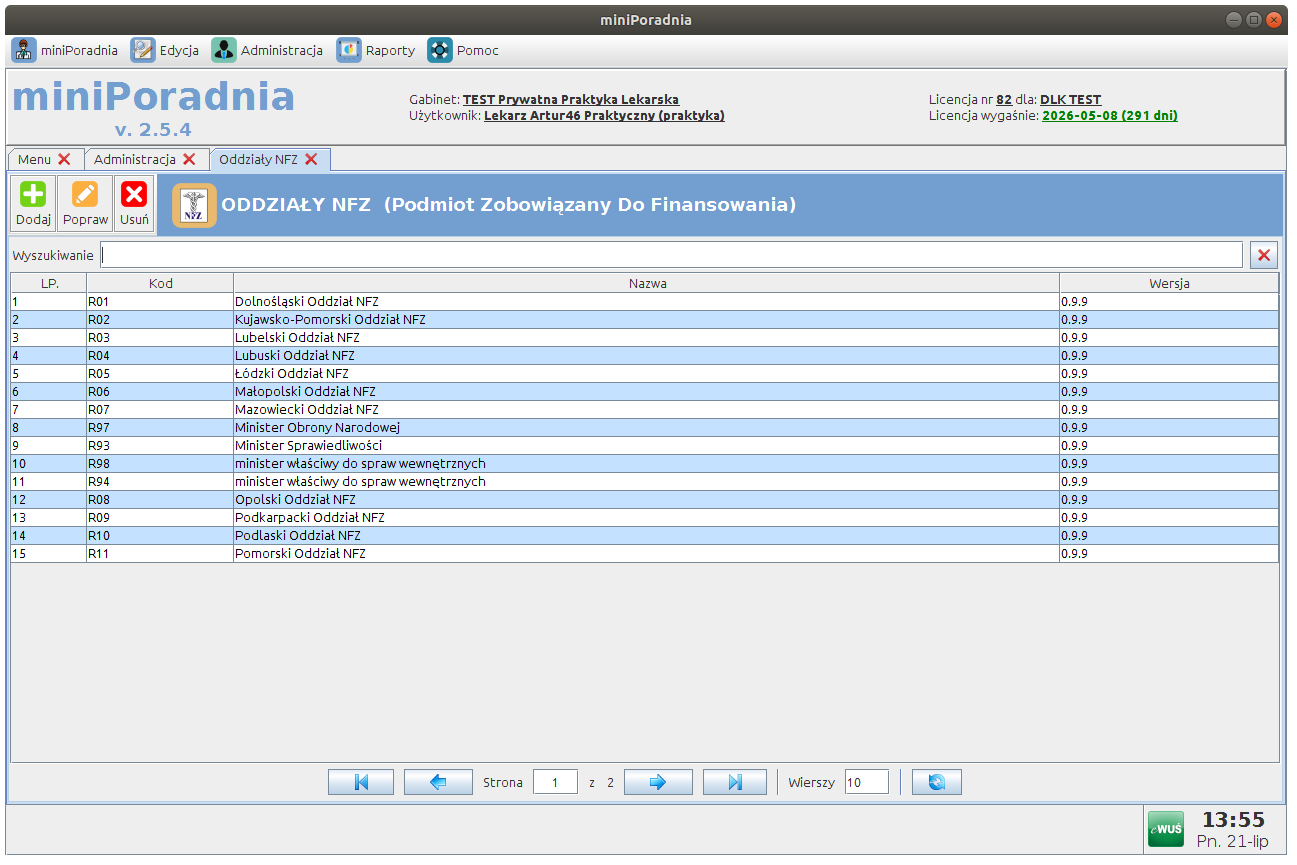Click the Wierszy rows count field
1297x865 pixels.
click(866, 782)
